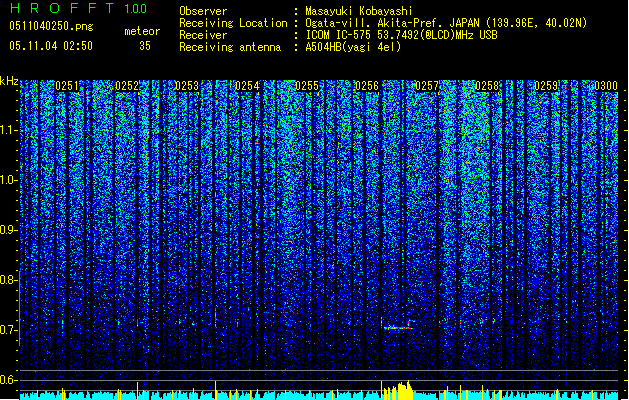Click the A504HB(yagi 4el) antenna text
The width and height of the screenshot is (629, 400).
tap(353, 47)
